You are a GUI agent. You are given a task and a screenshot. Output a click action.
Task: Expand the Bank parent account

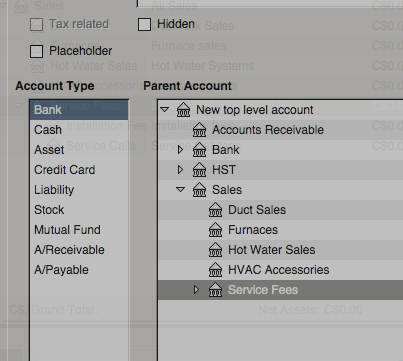(180, 150)
